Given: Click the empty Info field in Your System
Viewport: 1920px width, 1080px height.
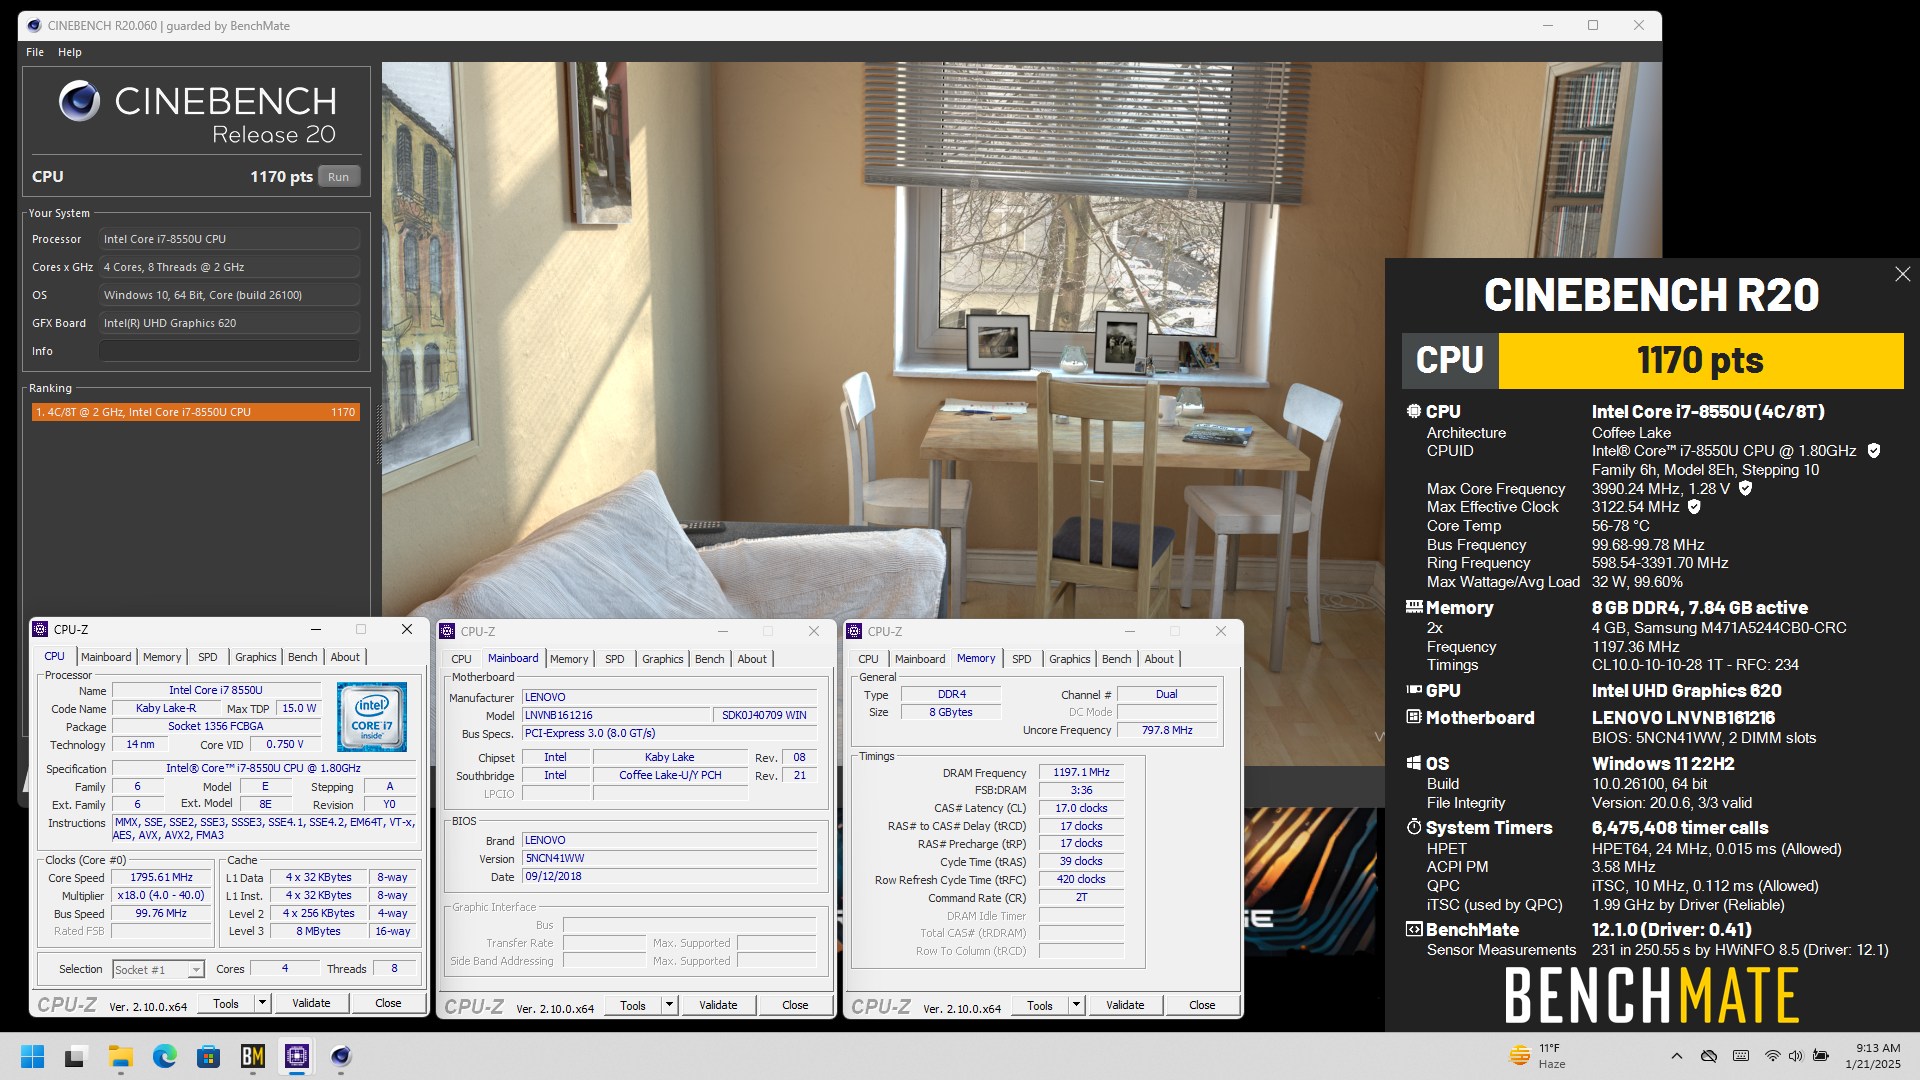Looking at the screenshot, I should click(229, 351).
